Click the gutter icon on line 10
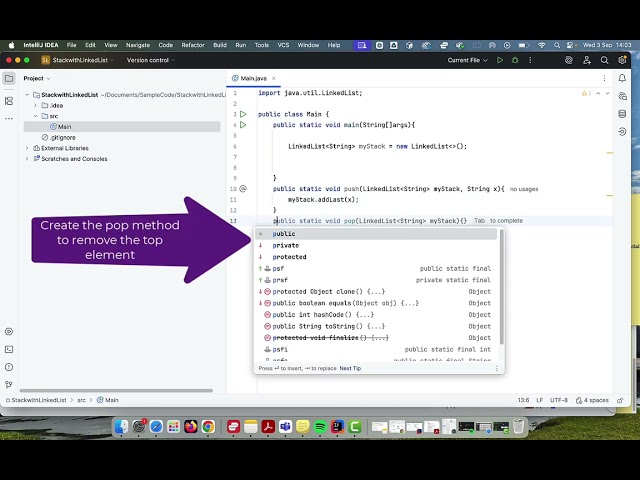This screenshot has width=640, height=480. click(x=243, y=189)
